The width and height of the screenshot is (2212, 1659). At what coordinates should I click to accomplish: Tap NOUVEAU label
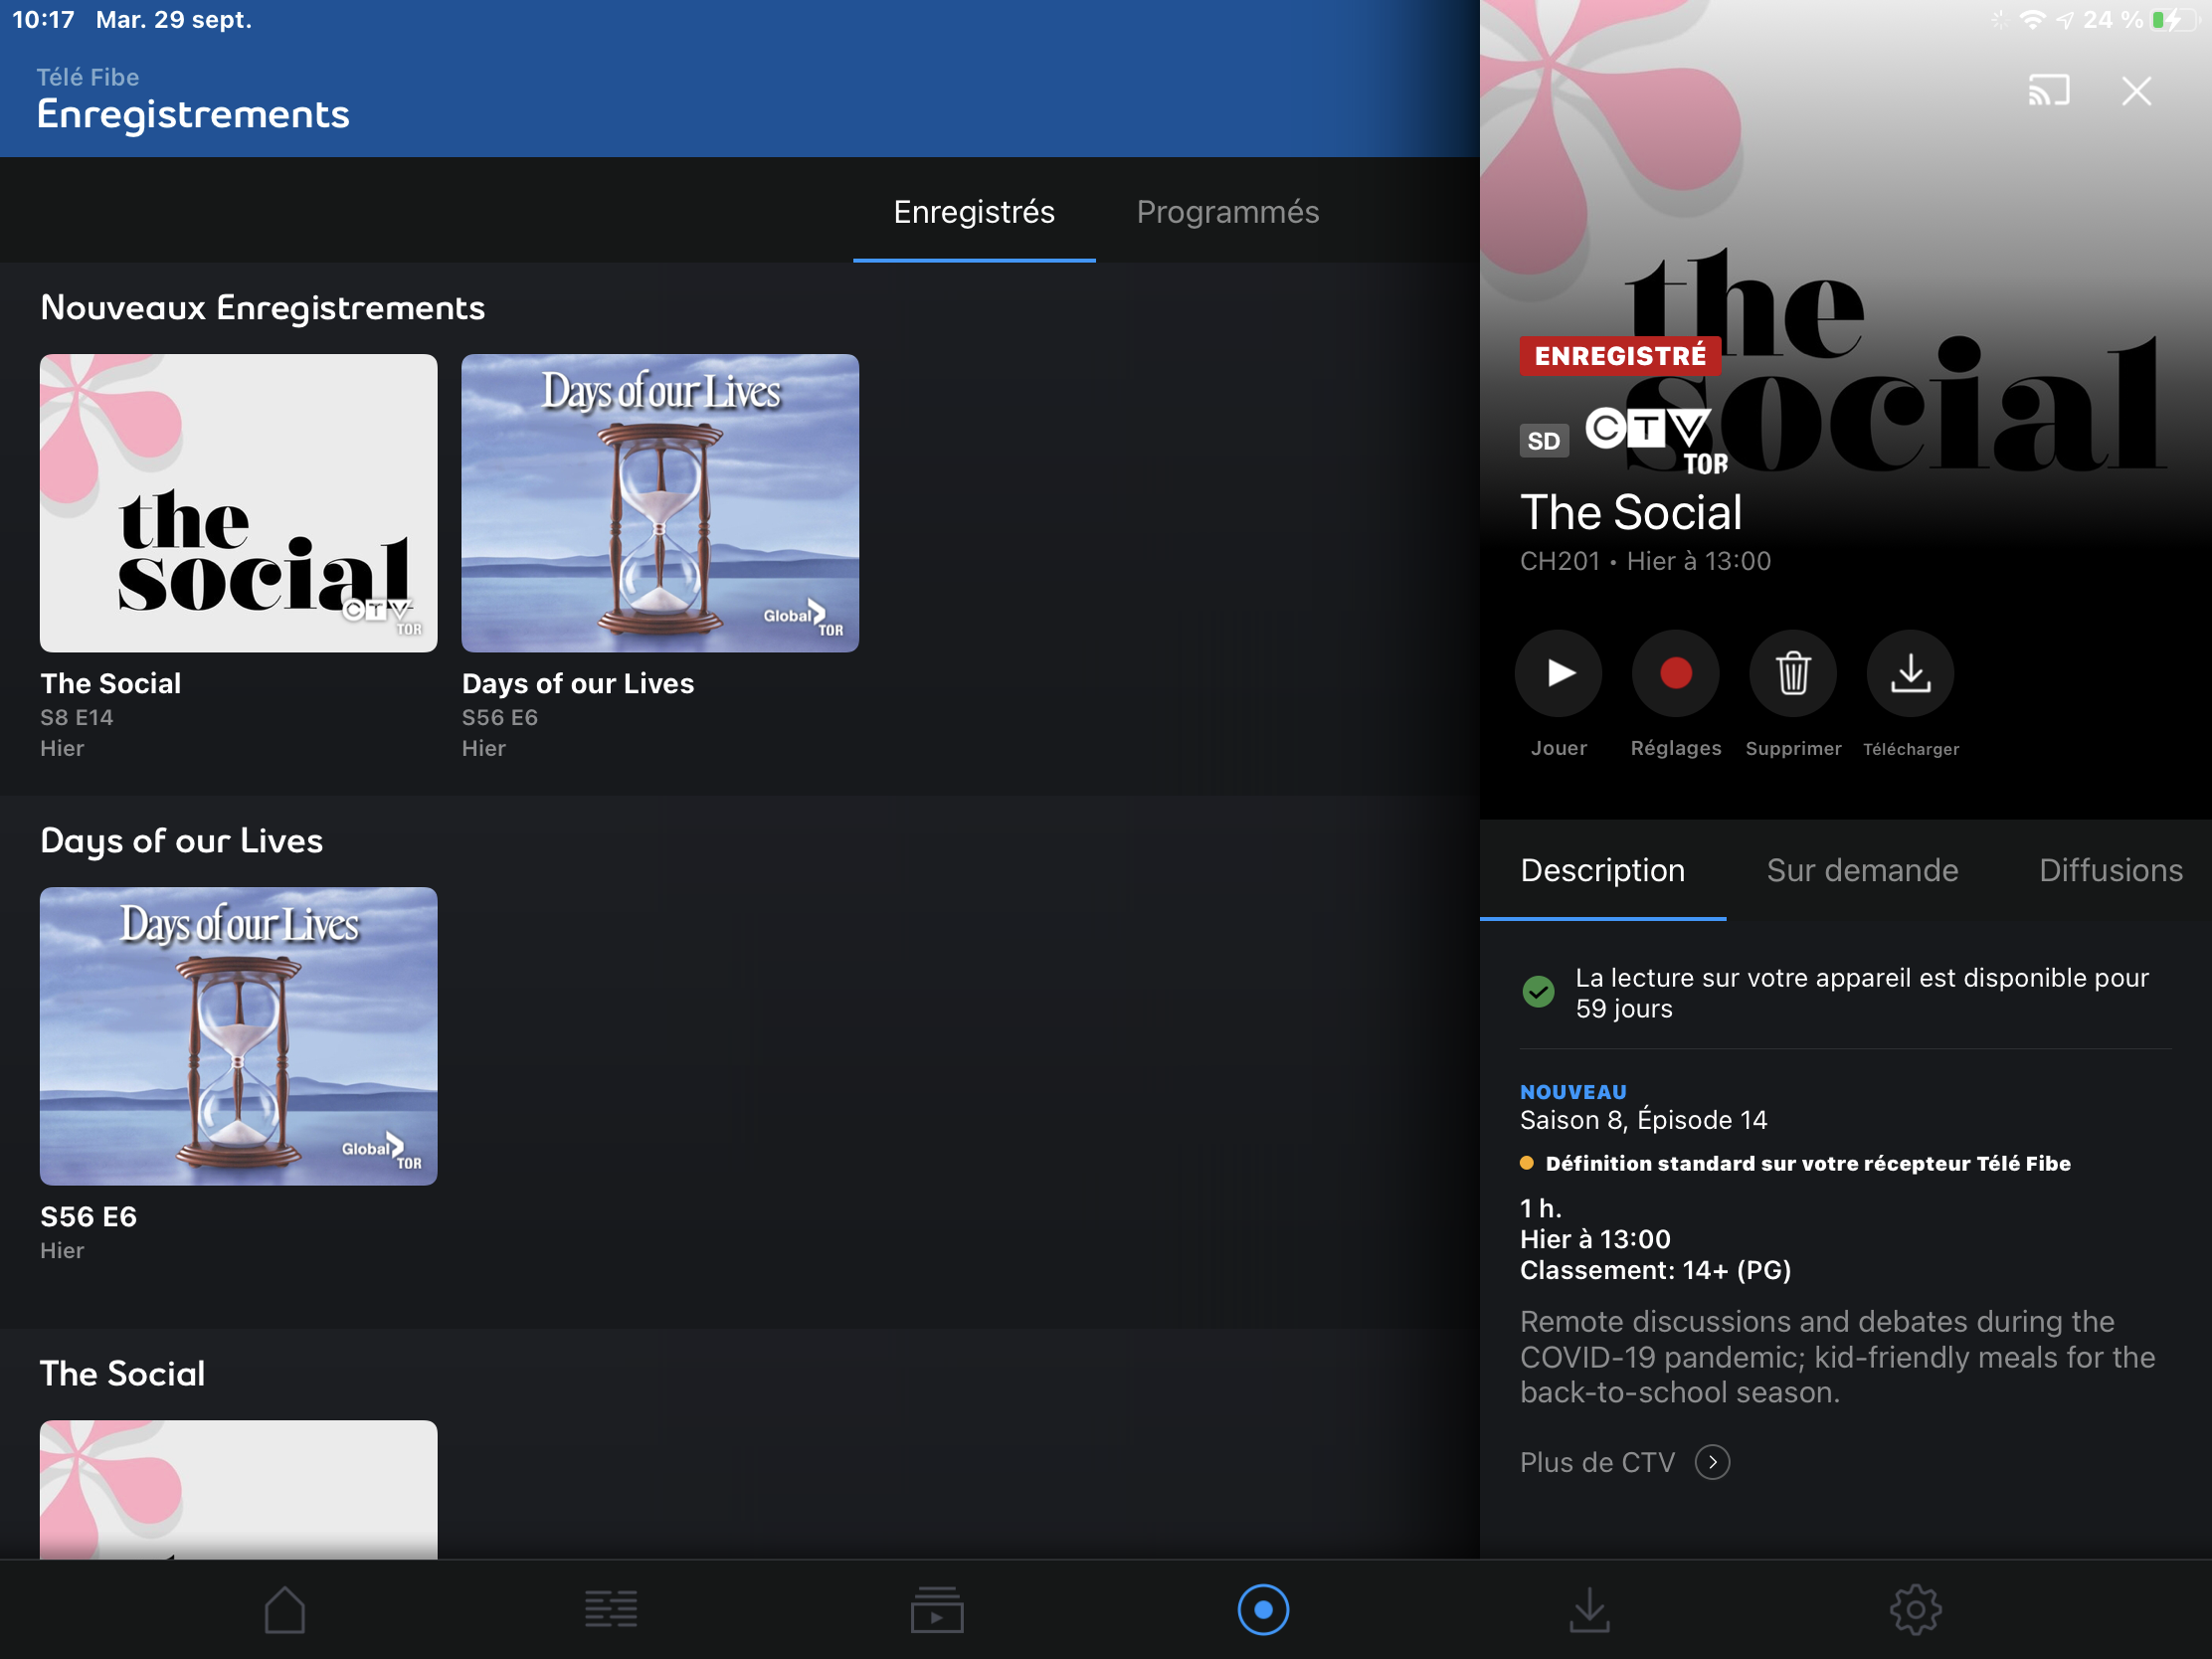point(1573,1092)
